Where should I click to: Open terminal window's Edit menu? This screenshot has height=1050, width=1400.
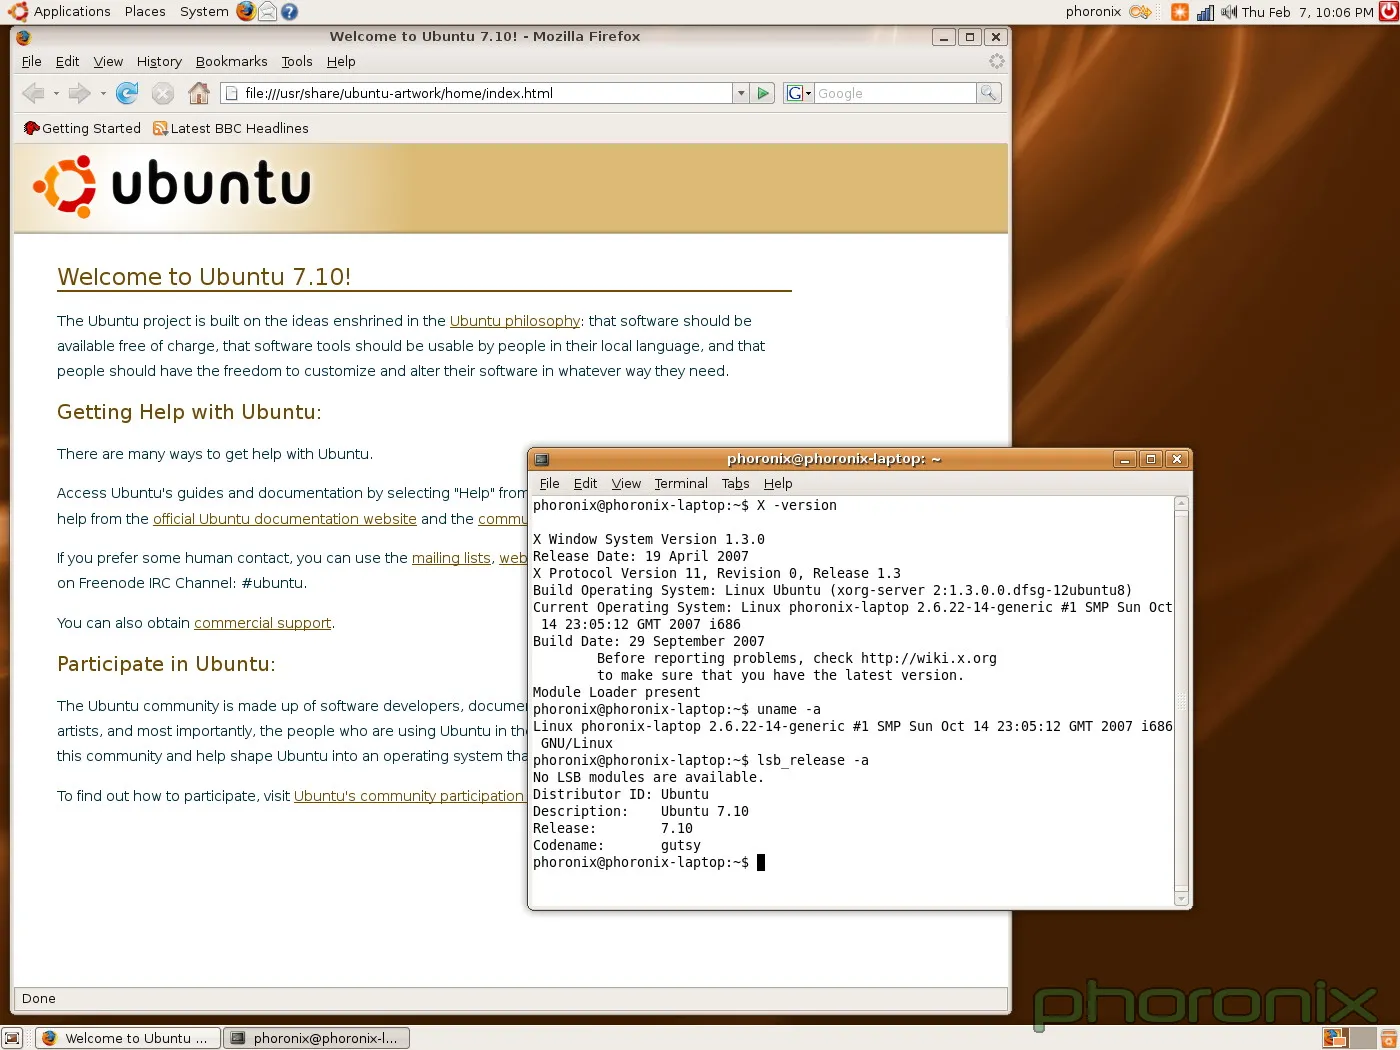pos(585,483)
